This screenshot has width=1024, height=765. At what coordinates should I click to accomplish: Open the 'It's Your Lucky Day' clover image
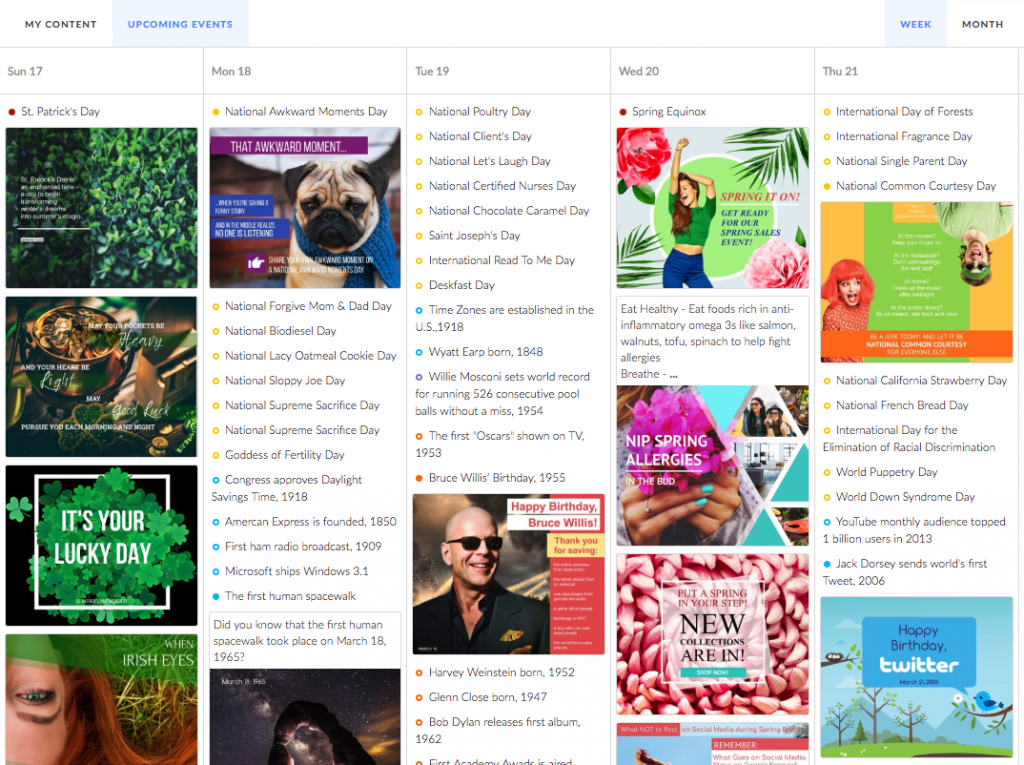click(101, 545)
